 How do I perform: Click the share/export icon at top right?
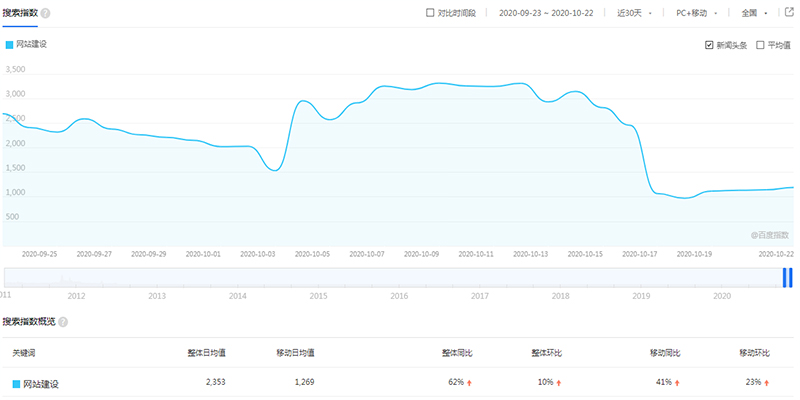[x=787, y=13]
